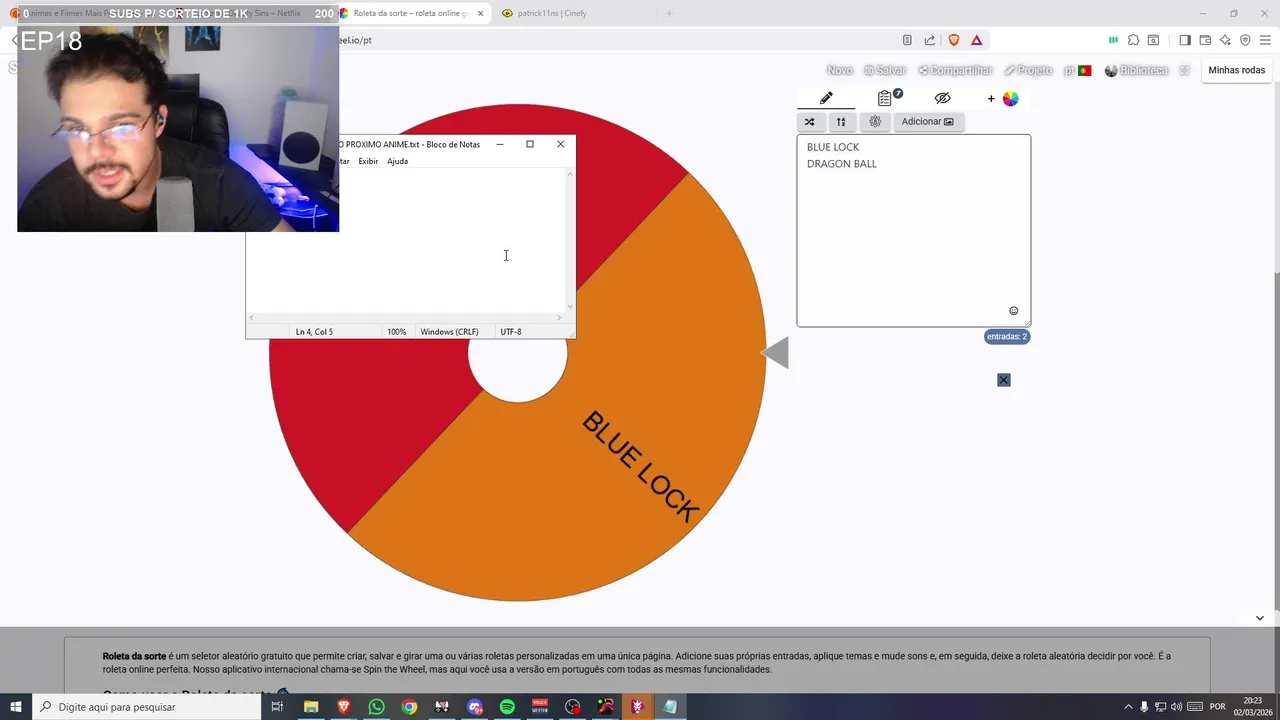Select the pencil entries edit tab
This screenshot has width=1280, height=720.
click(826, 98)
